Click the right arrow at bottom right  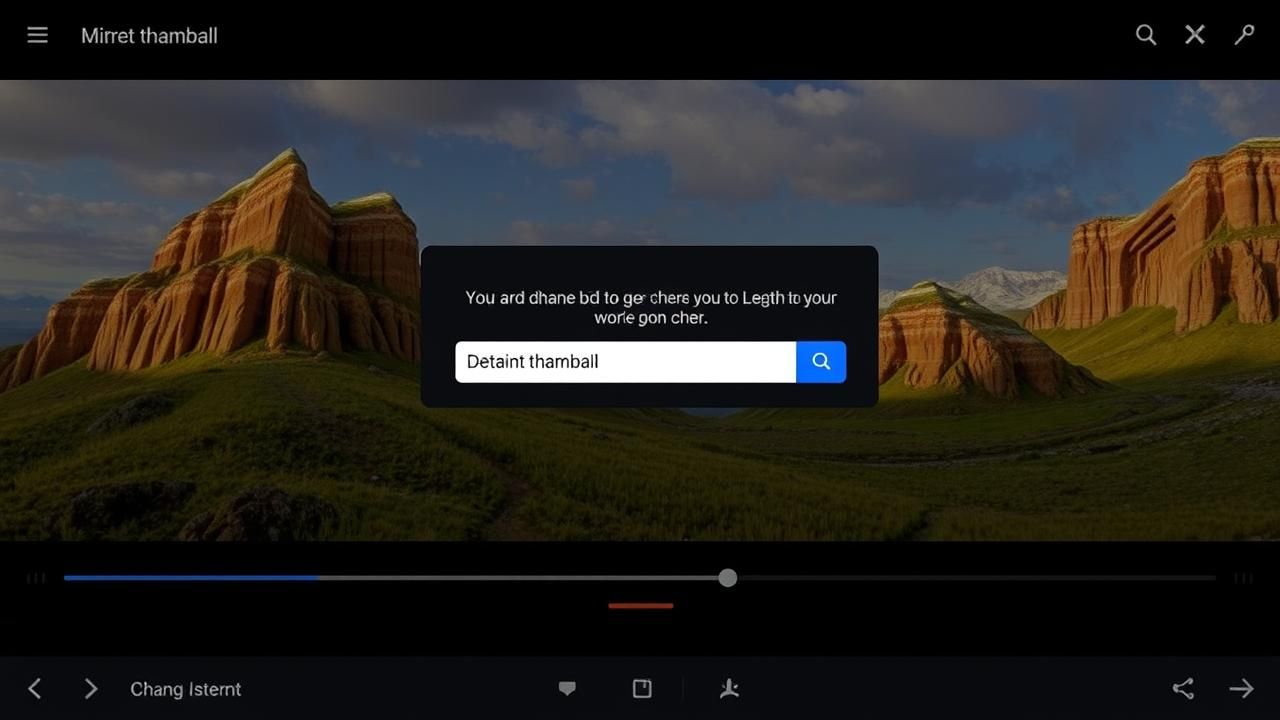[x=1241, y=689]
